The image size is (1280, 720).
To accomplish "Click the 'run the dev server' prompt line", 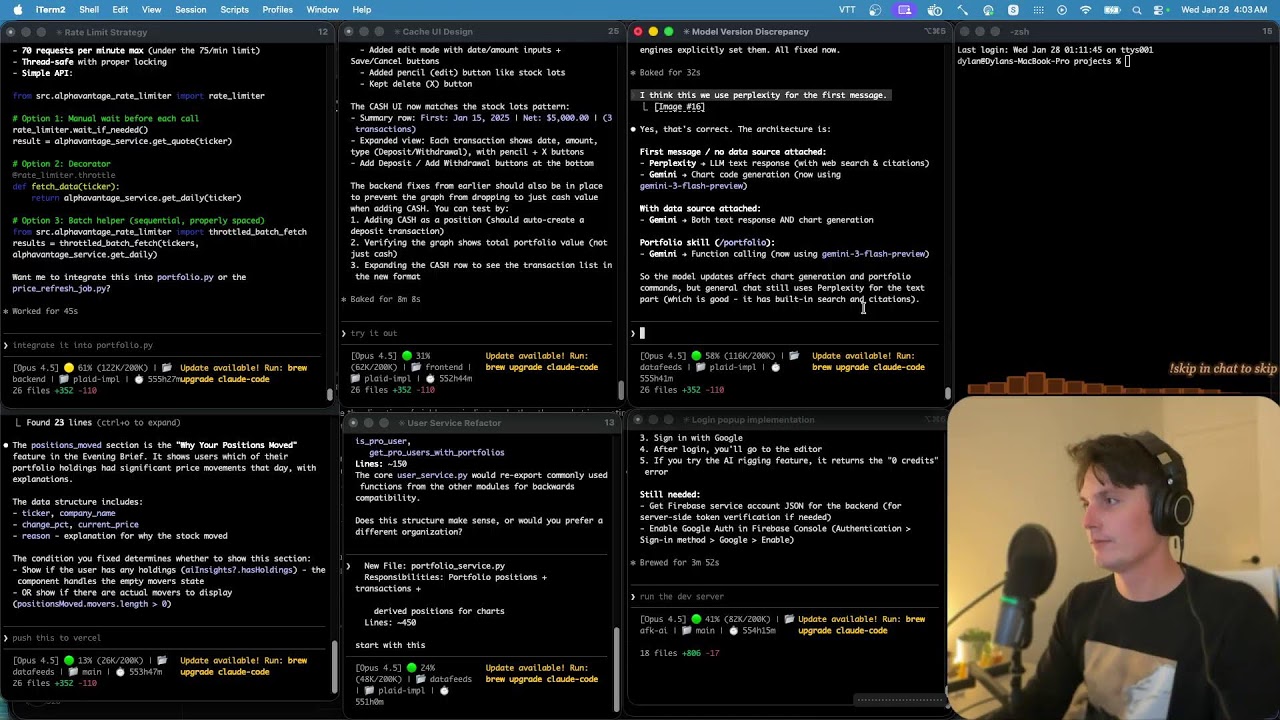I will coord(682,597).
